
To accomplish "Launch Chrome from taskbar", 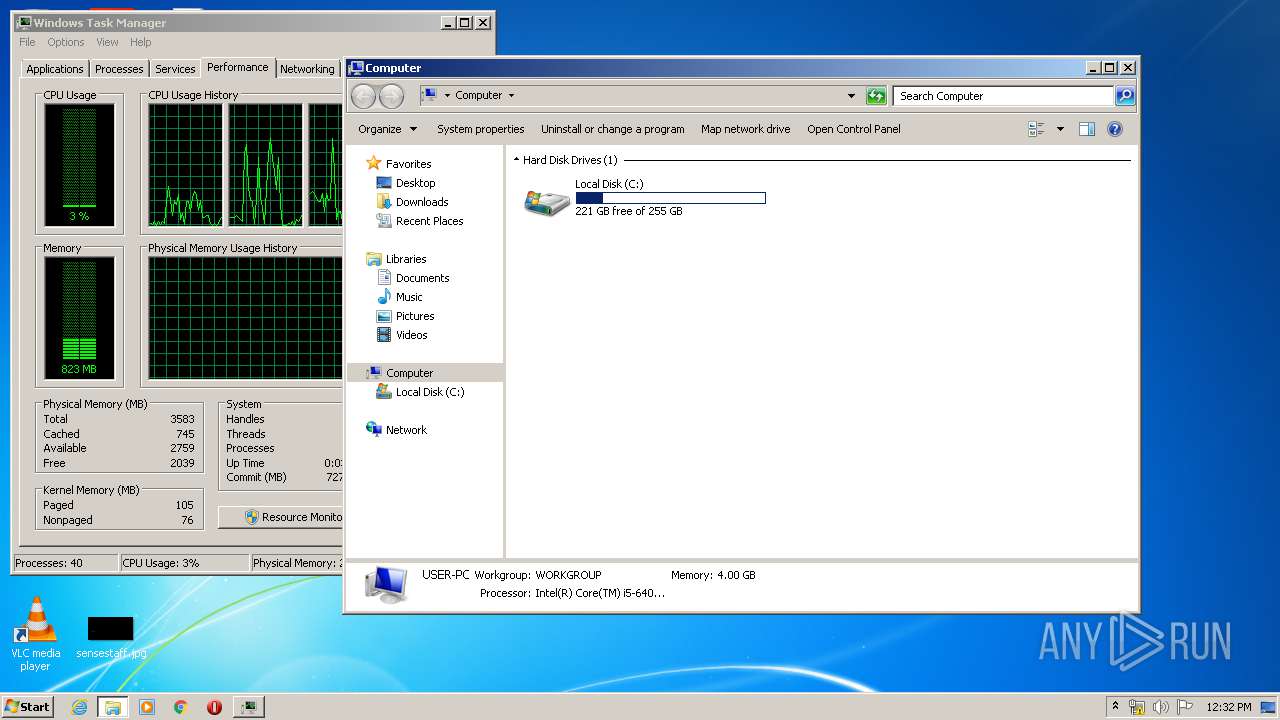I will pyautogui.click(x=180, y=707).
